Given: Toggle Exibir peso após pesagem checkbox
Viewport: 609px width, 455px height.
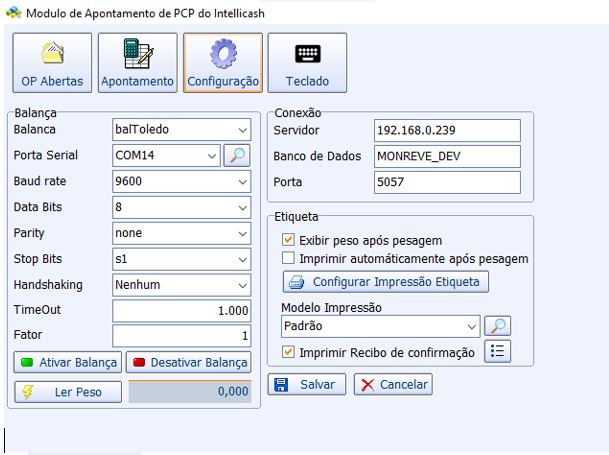Looking at the screenshot, I should point(290,240).
